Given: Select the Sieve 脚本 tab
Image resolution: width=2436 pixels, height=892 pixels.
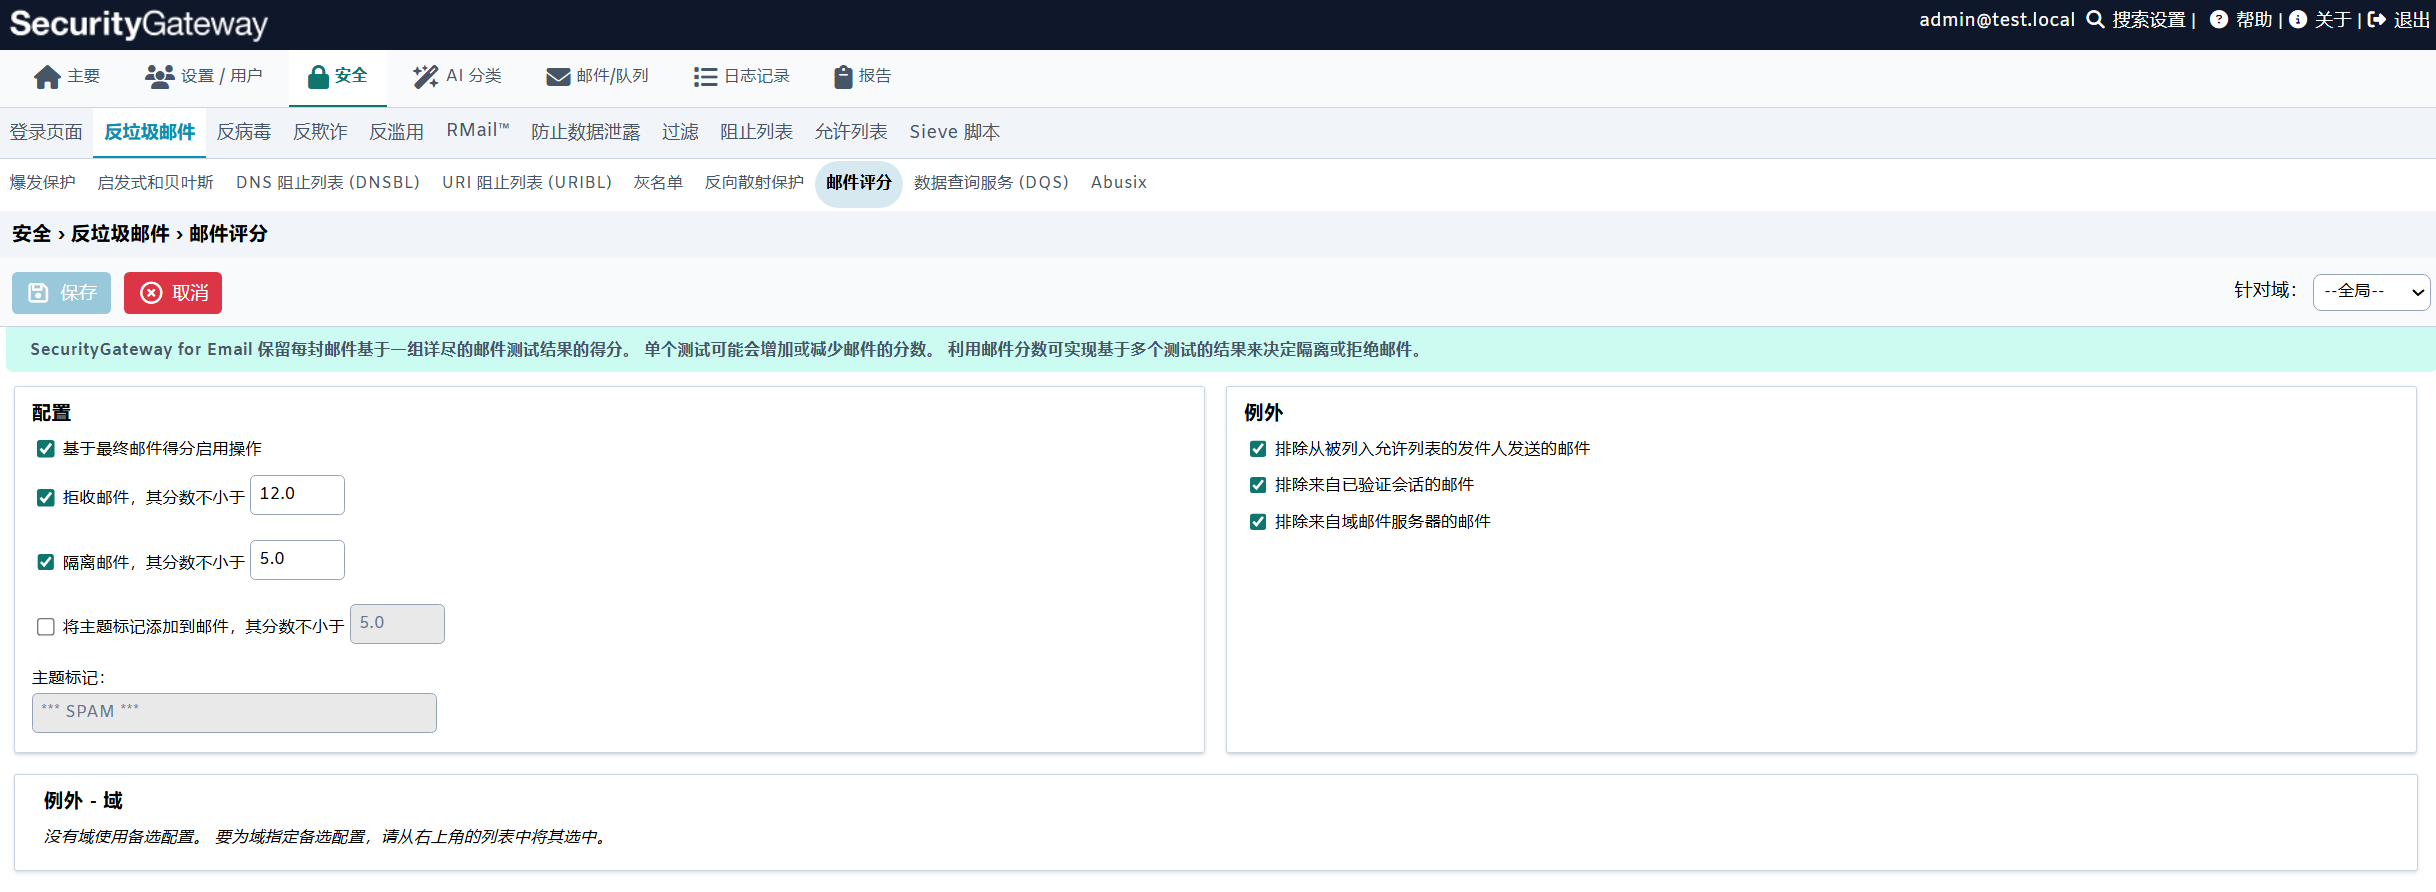Looking at the screenshot, I should coord(954,132).
